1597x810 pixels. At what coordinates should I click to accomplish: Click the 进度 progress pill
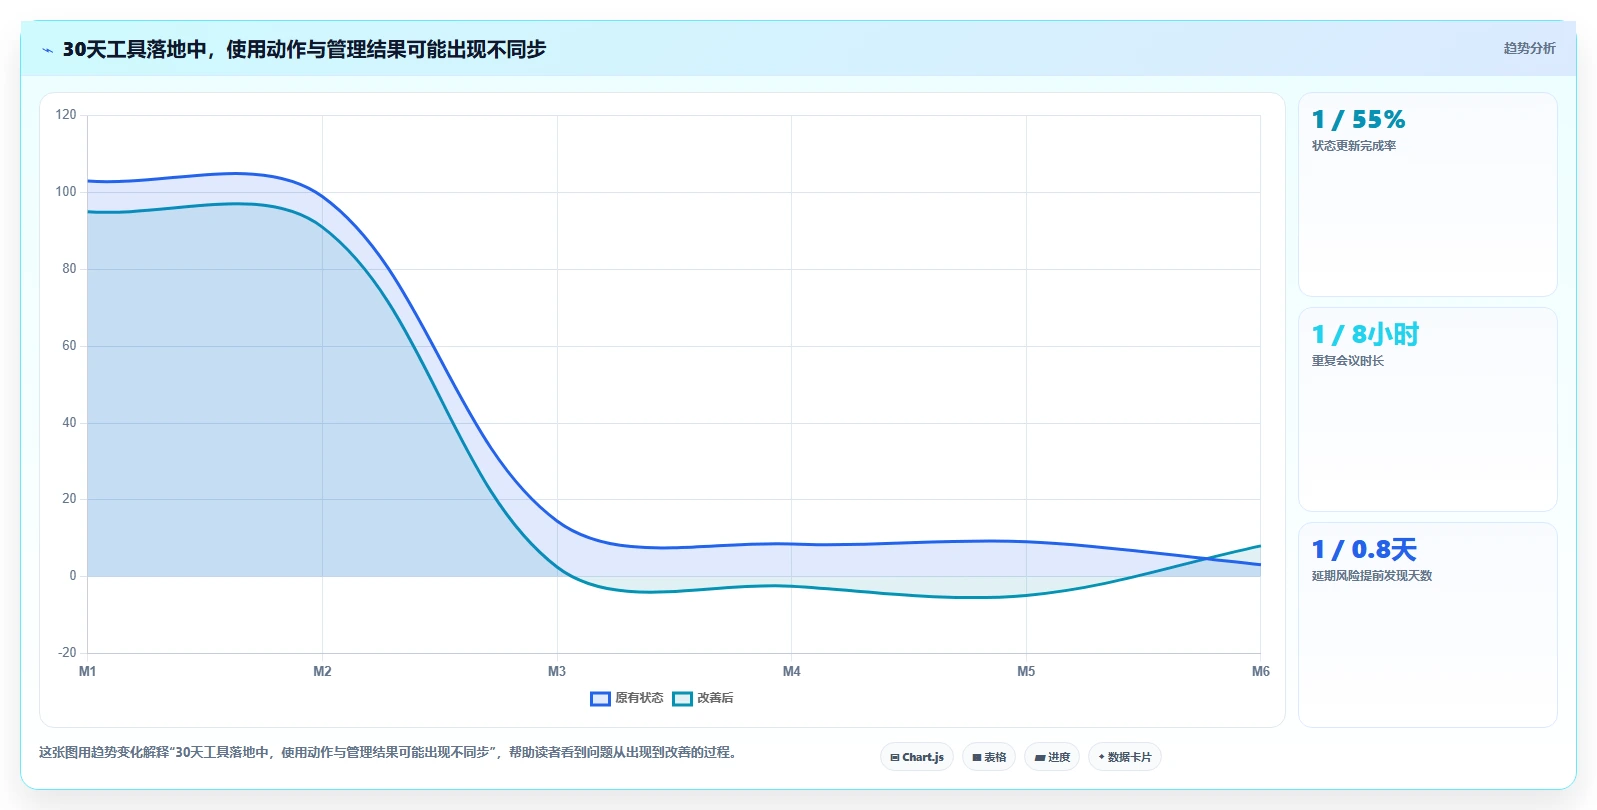point(1052,757)
